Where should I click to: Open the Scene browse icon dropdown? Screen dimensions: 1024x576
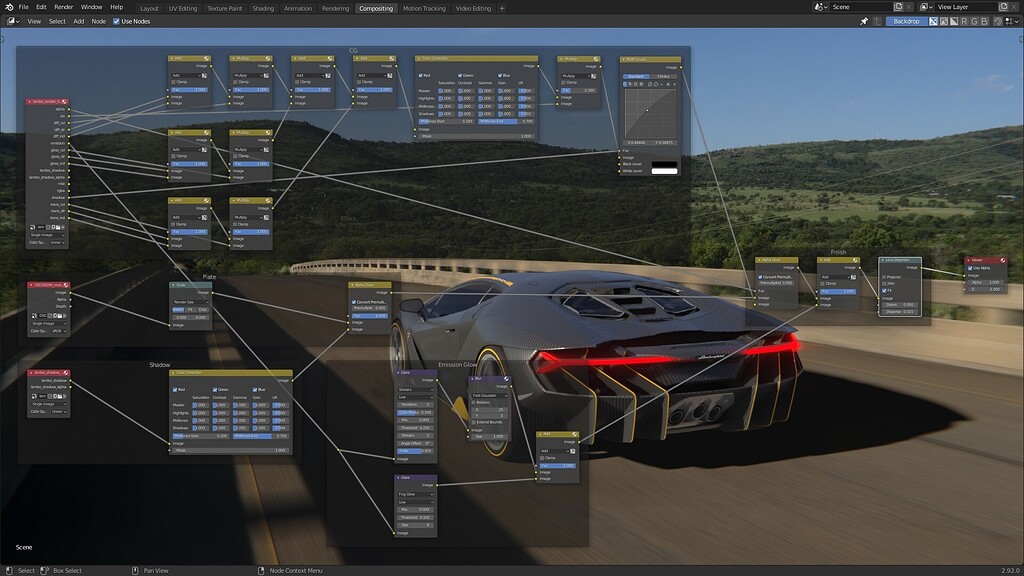pyautogui.click(x=820, y=7)
